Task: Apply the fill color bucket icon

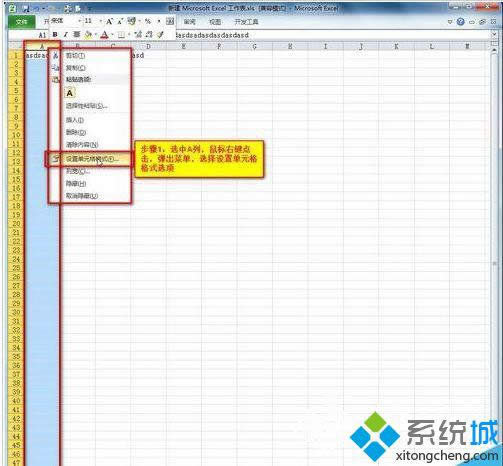Action: tap(88, 34)
